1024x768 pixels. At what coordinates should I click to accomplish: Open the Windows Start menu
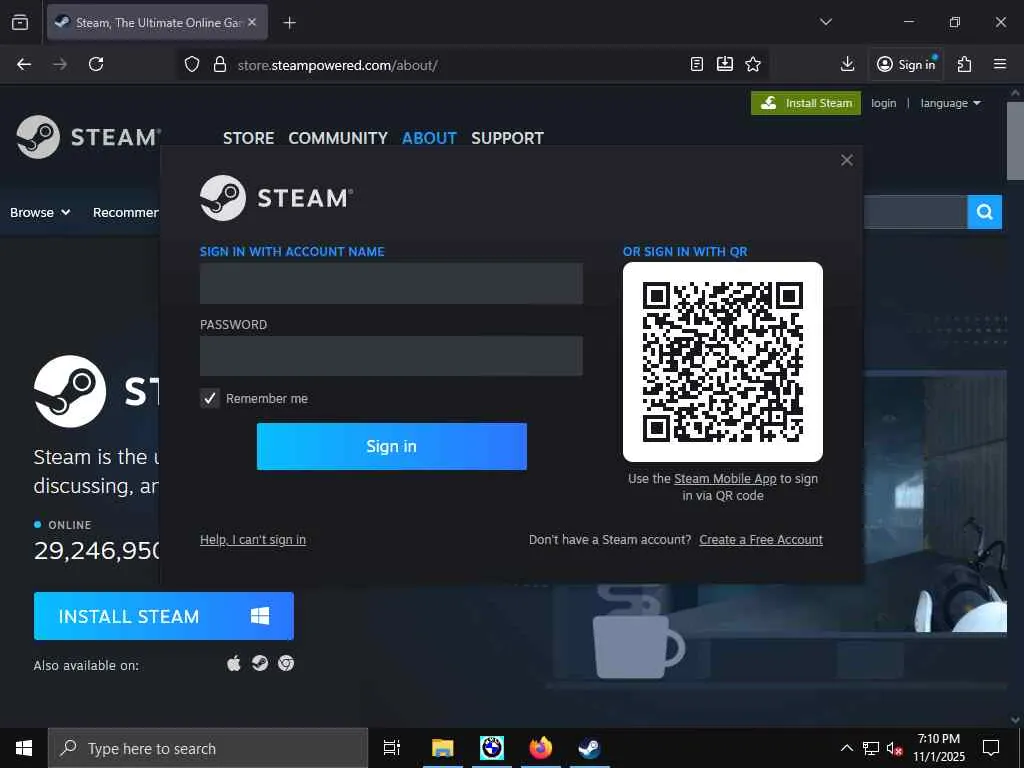[x=24, y=748]
